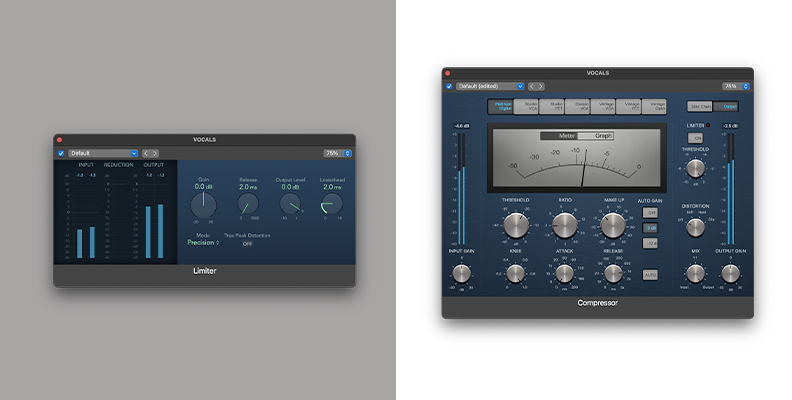This screenshot has width=792, height=400.
Task: Click the Limiter input level meter bars
Action: click(86, 242)
